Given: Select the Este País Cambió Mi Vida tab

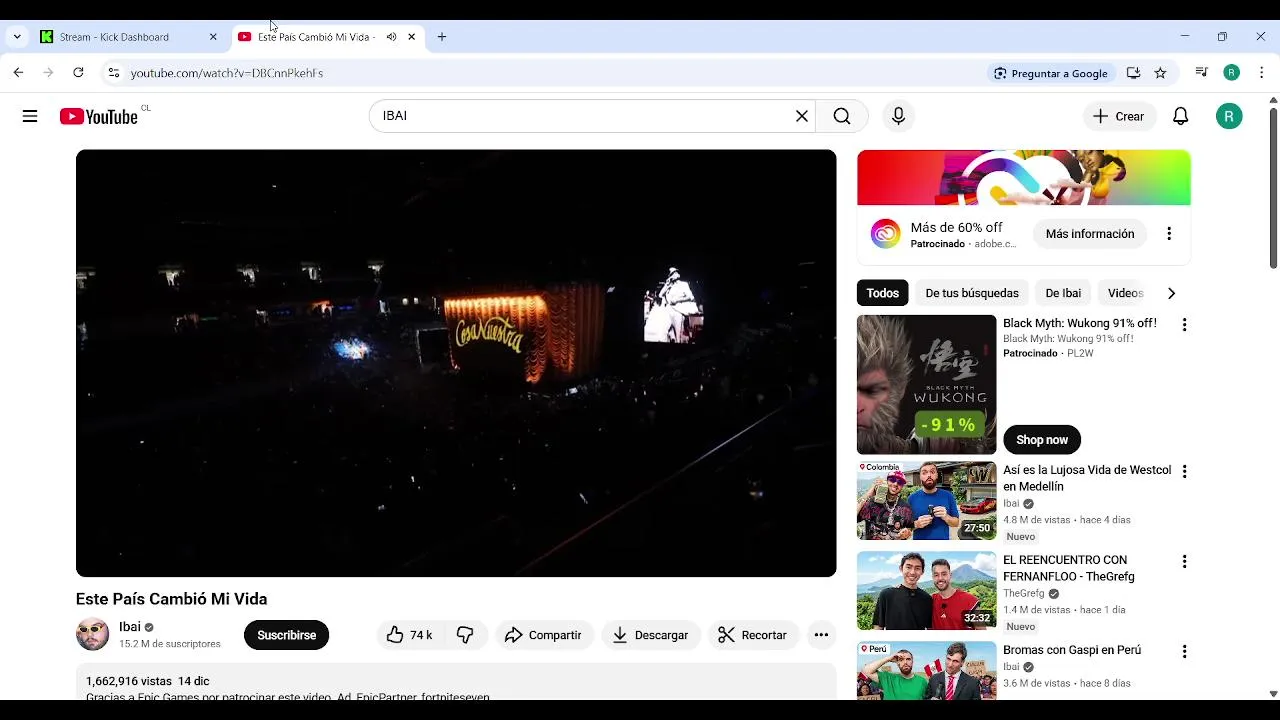Looking at the screenshot, I should pyautogui.click(x=316, y=37).
